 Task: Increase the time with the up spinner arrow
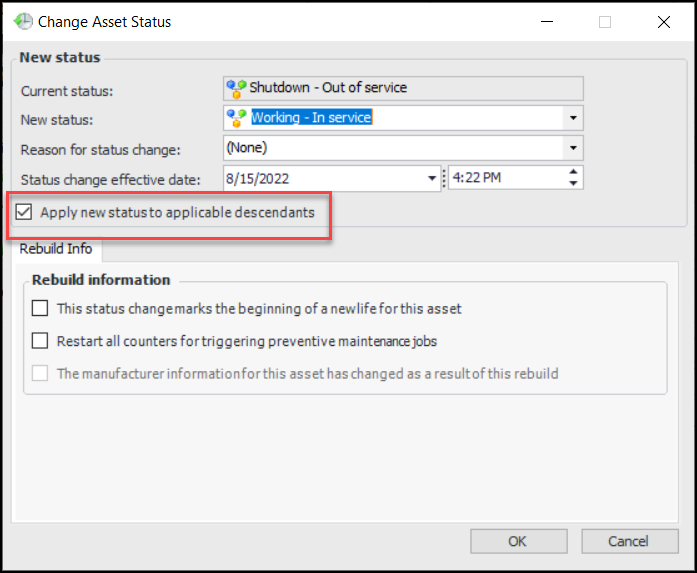pyautogui.click(x=573, y=172)
